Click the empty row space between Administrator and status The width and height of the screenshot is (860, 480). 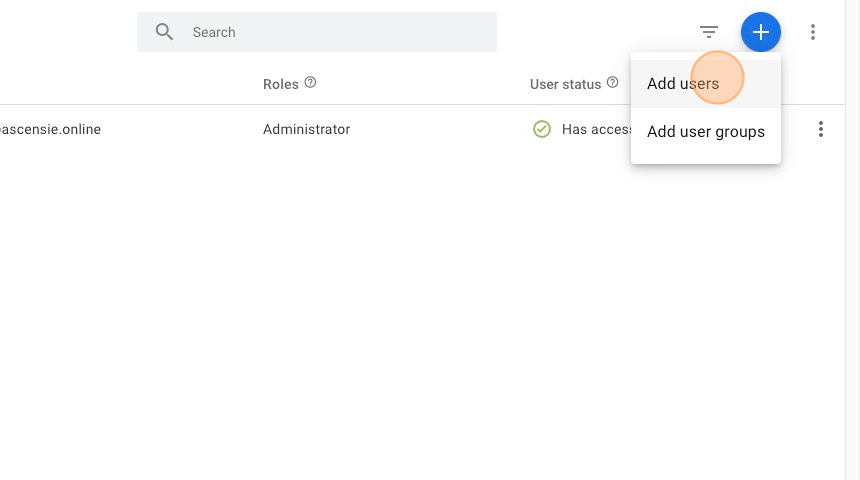coord(440,129)
